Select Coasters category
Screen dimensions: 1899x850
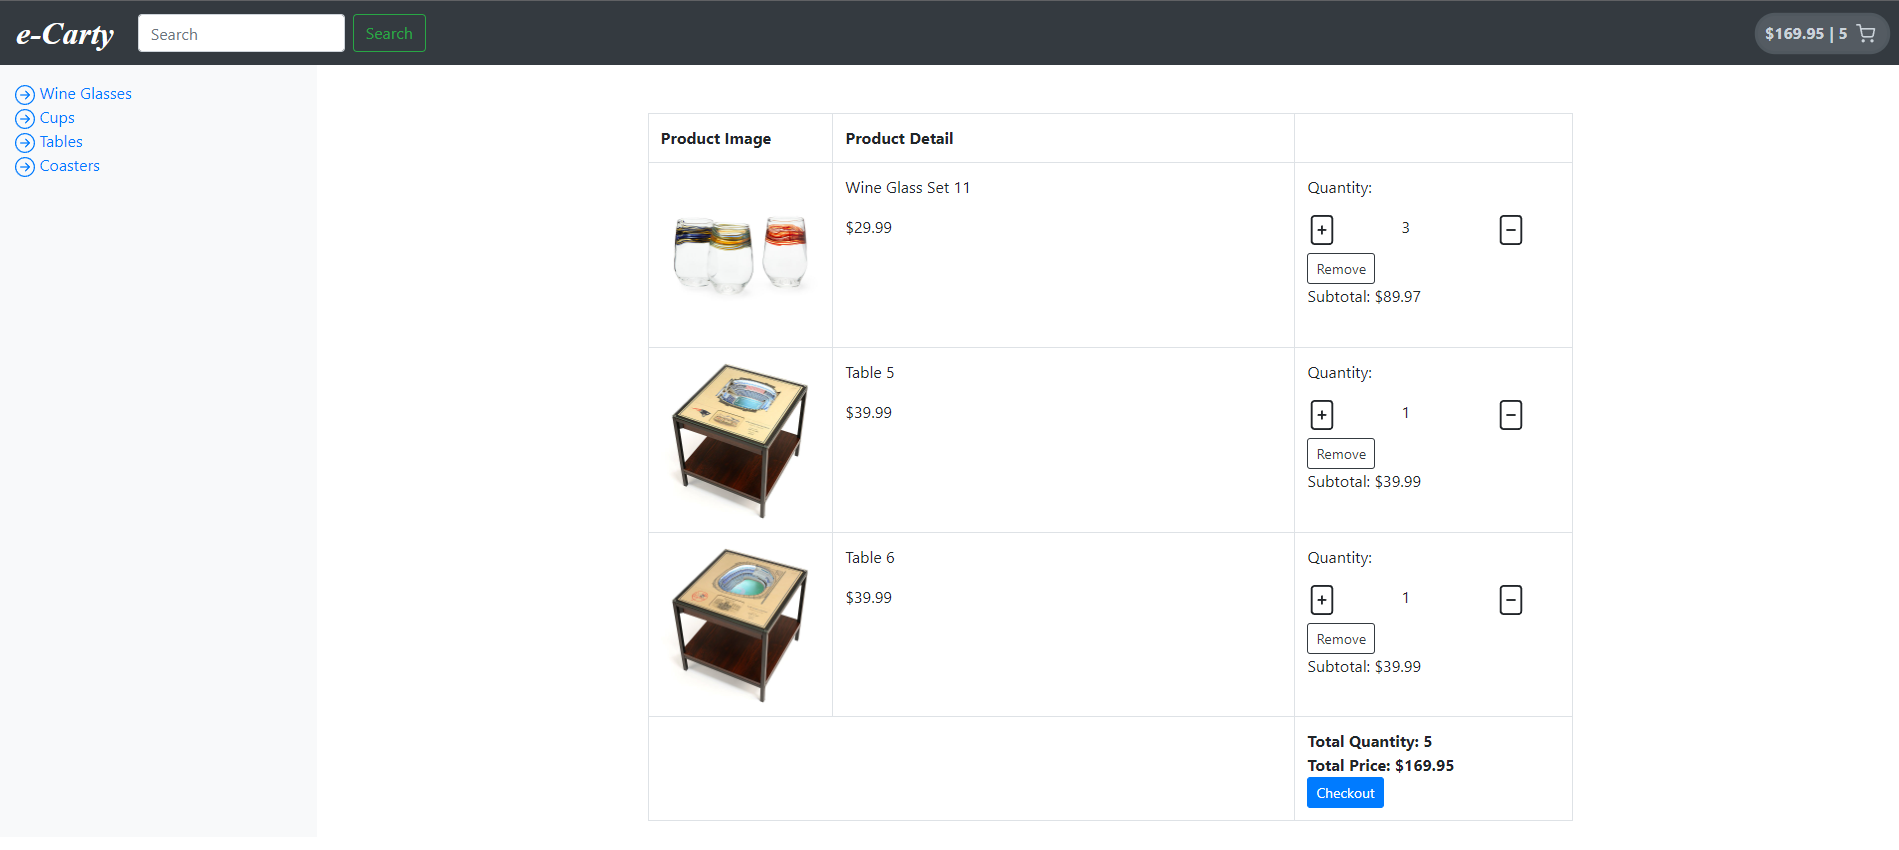pyautogui.click(x=70, y=166)
